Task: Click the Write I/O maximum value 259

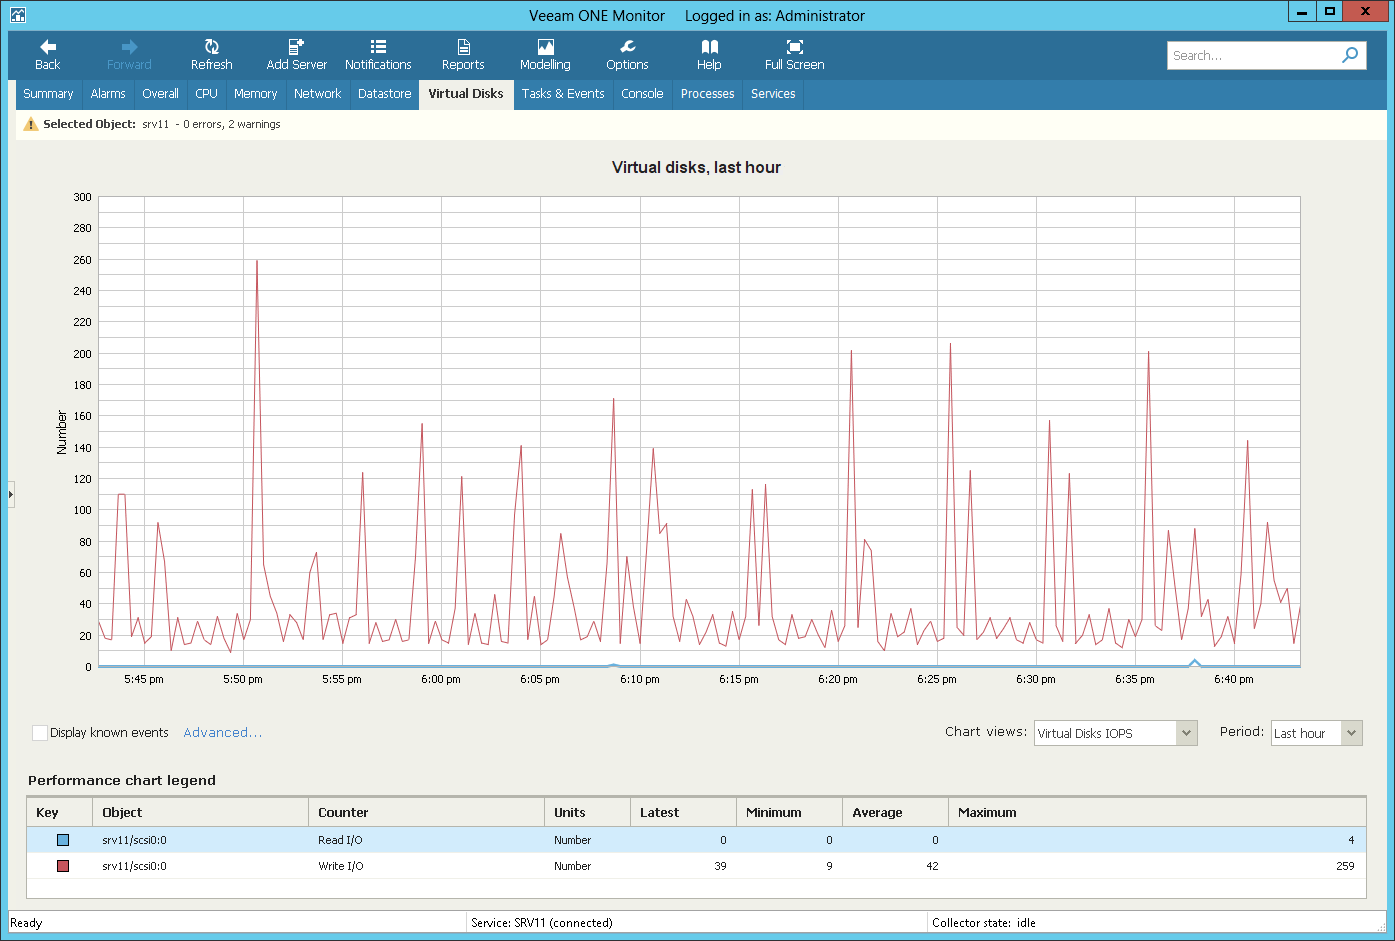Action: pos(1345,866)
